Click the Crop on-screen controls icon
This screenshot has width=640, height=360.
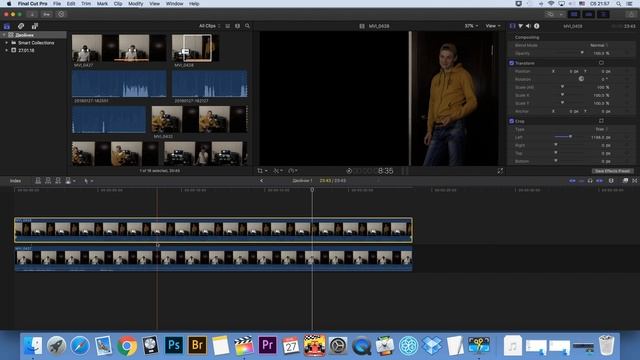click(601, 121)
